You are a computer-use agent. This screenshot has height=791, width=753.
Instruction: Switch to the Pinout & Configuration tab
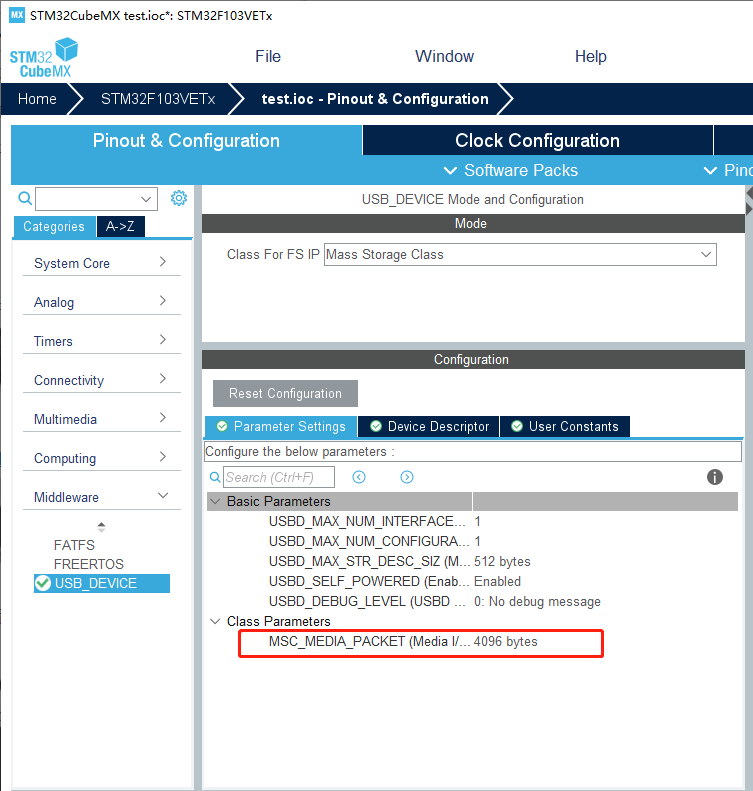tap(186, 140)
